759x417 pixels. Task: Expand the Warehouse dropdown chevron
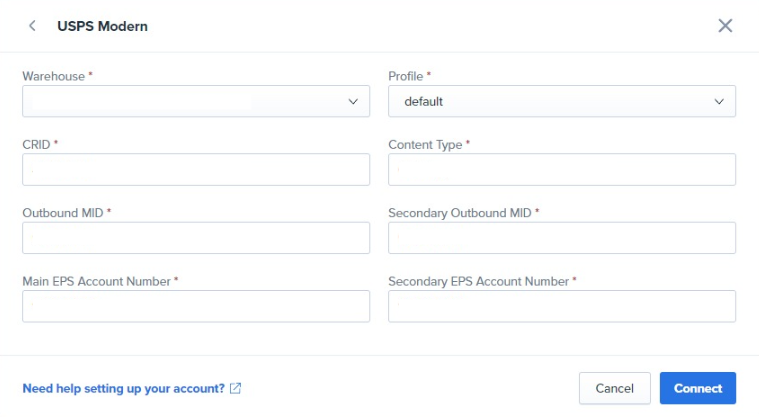[353, 101]
